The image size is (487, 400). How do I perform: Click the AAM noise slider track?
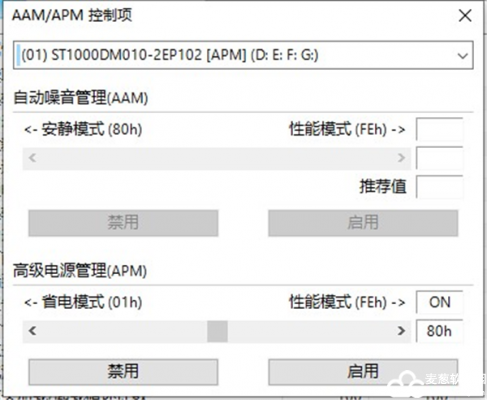point(217,158)
